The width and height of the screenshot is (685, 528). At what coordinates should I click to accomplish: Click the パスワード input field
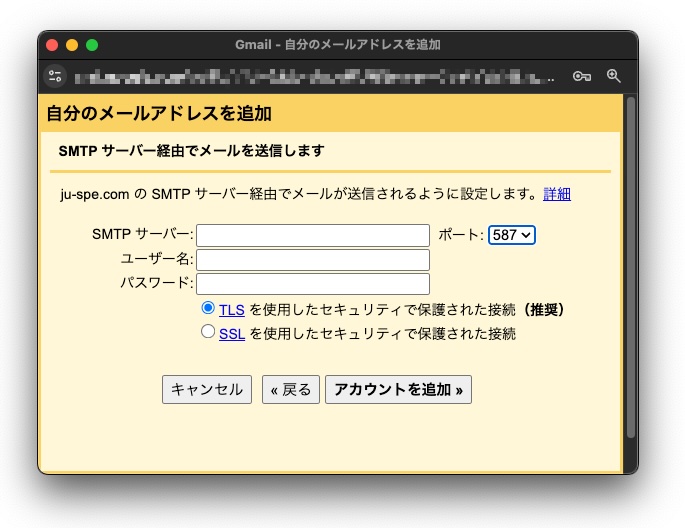click(313, 284)
